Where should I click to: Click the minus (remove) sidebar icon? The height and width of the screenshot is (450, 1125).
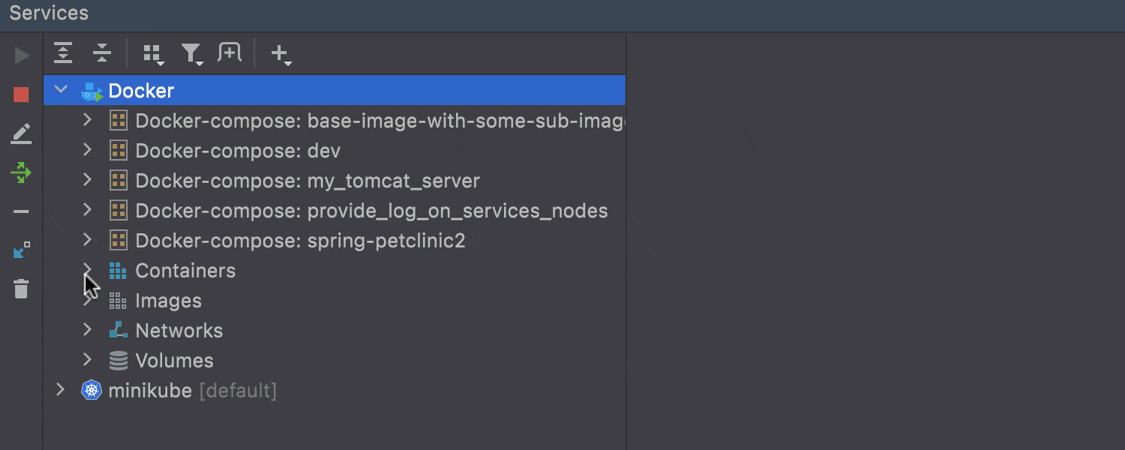(22, 212)
